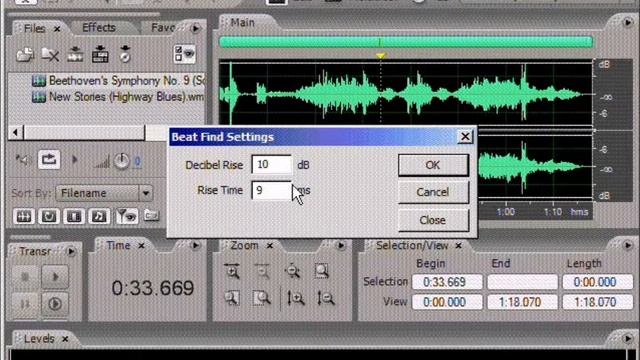Screen dimensions: 640x360
Task: Close the Time panel tab
Action: pyautogui.click(x=141, y=246)
